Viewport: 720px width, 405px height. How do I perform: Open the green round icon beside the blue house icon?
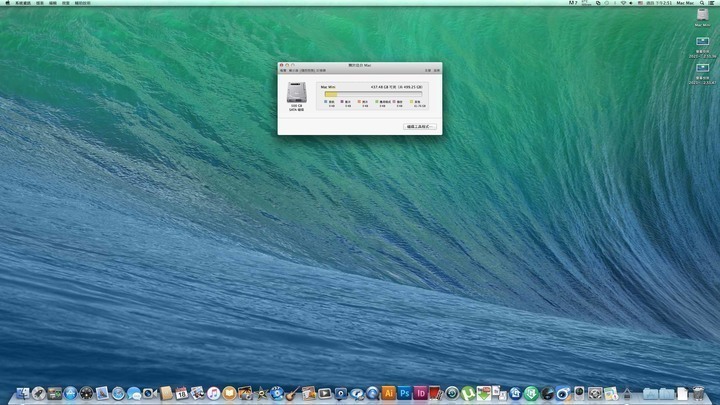pyautogui.click(x=531, y=394)
